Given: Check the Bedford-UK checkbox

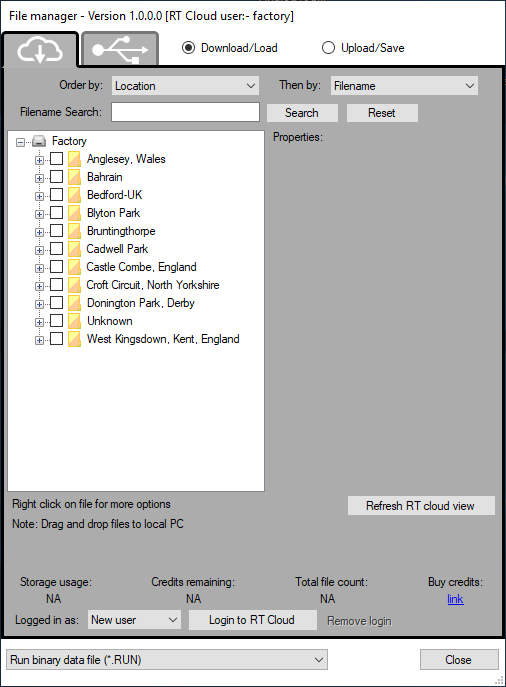Looking at the screenshot, I should click(57, 195).
